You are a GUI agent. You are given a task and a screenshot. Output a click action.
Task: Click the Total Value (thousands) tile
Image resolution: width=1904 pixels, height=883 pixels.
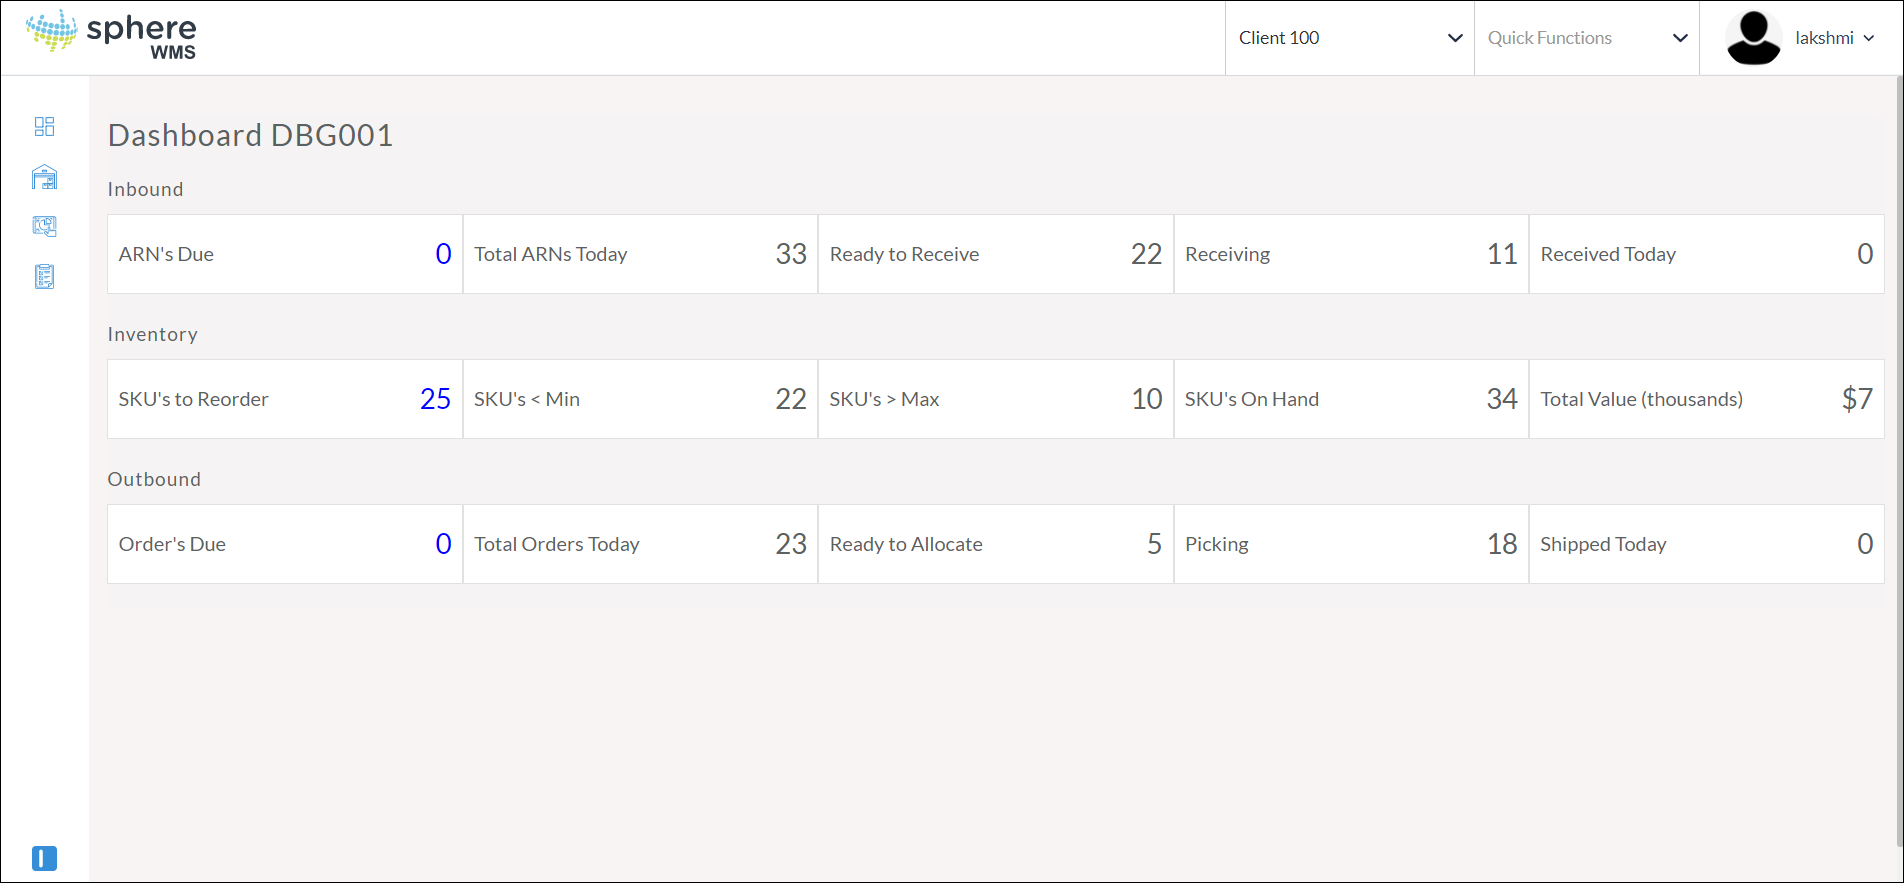point(1706,399)
